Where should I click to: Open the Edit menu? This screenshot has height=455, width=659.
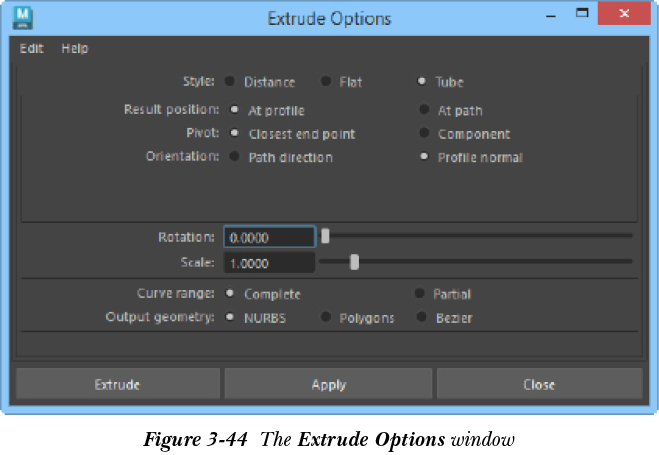(x=32, y=48)
